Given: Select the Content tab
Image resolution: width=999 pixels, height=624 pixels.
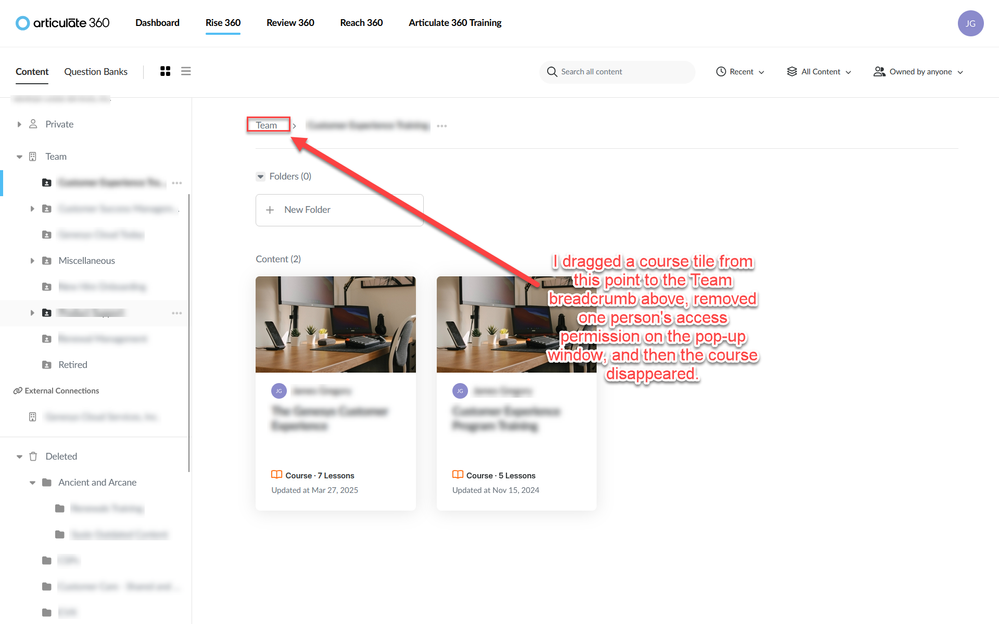Looking at the screenshot, I should point(32,71).
